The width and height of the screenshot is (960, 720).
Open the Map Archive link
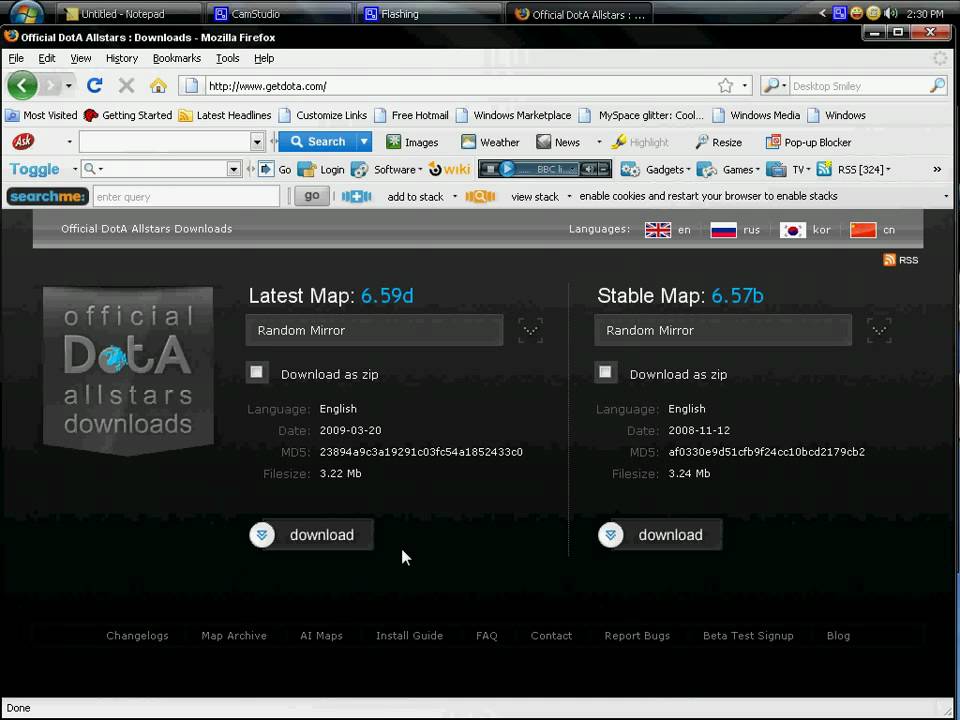click(234, 636)
